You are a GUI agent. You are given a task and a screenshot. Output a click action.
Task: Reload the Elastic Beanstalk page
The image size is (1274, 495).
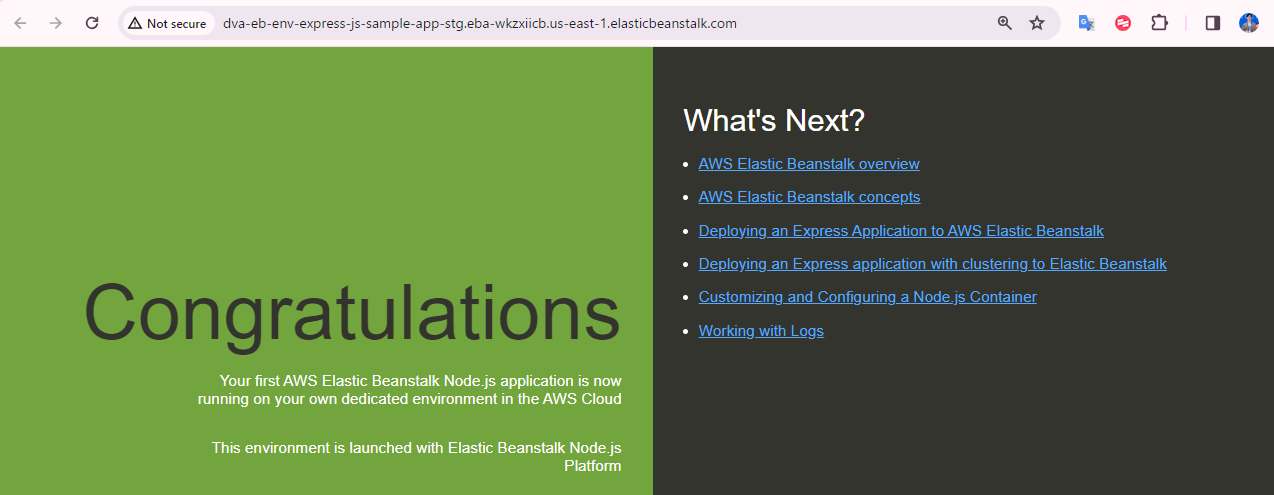tap(92, 23)
